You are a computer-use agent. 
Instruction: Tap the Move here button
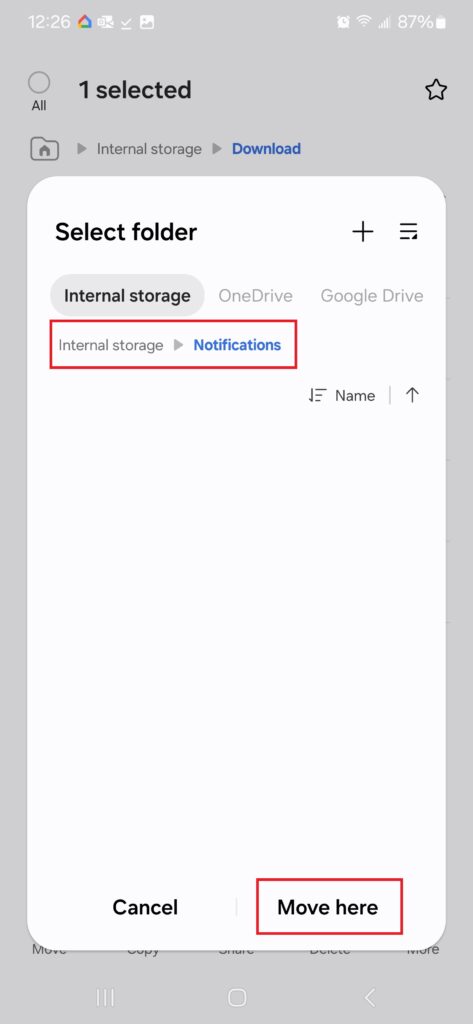coord(328,907)
